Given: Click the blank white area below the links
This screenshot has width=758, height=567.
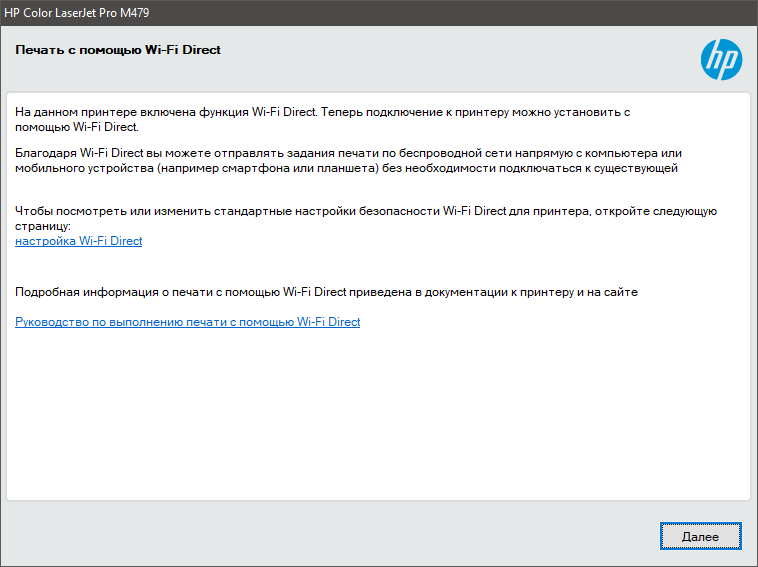Looking at the screenshot, I should tap(378, 420).
